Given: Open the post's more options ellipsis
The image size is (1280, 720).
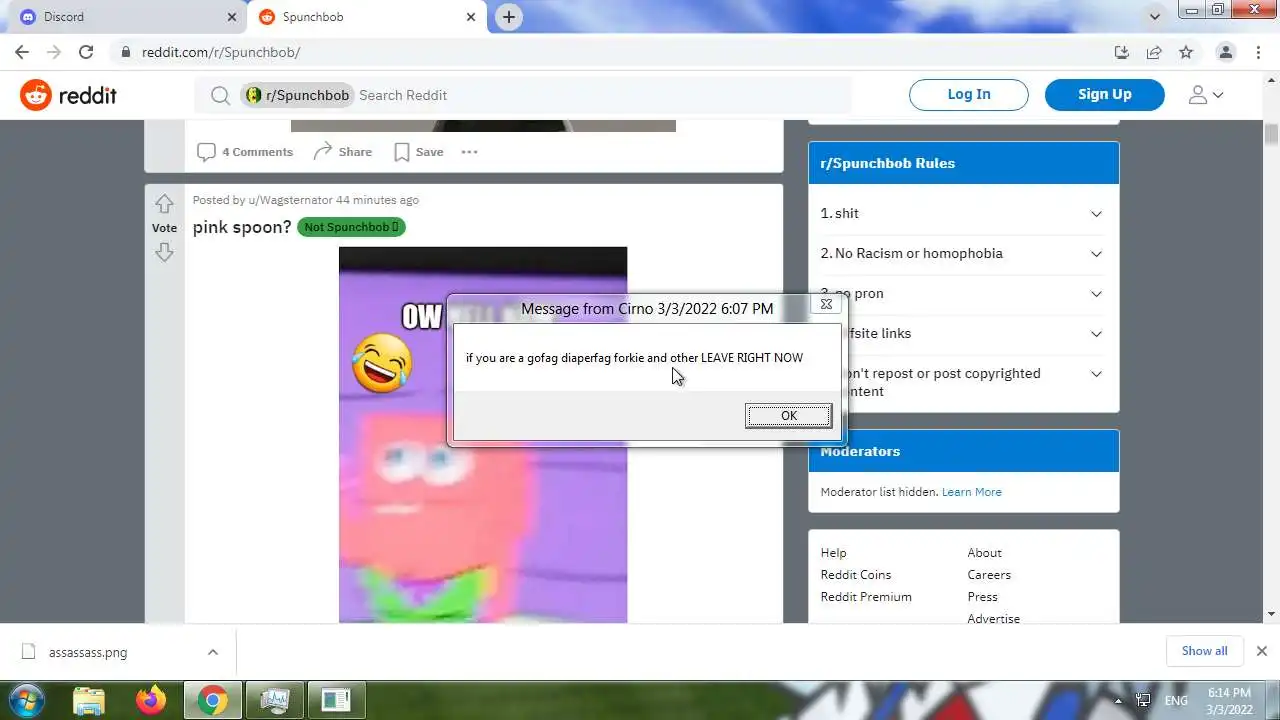Looking at the screenshot, I should (469, 152).
